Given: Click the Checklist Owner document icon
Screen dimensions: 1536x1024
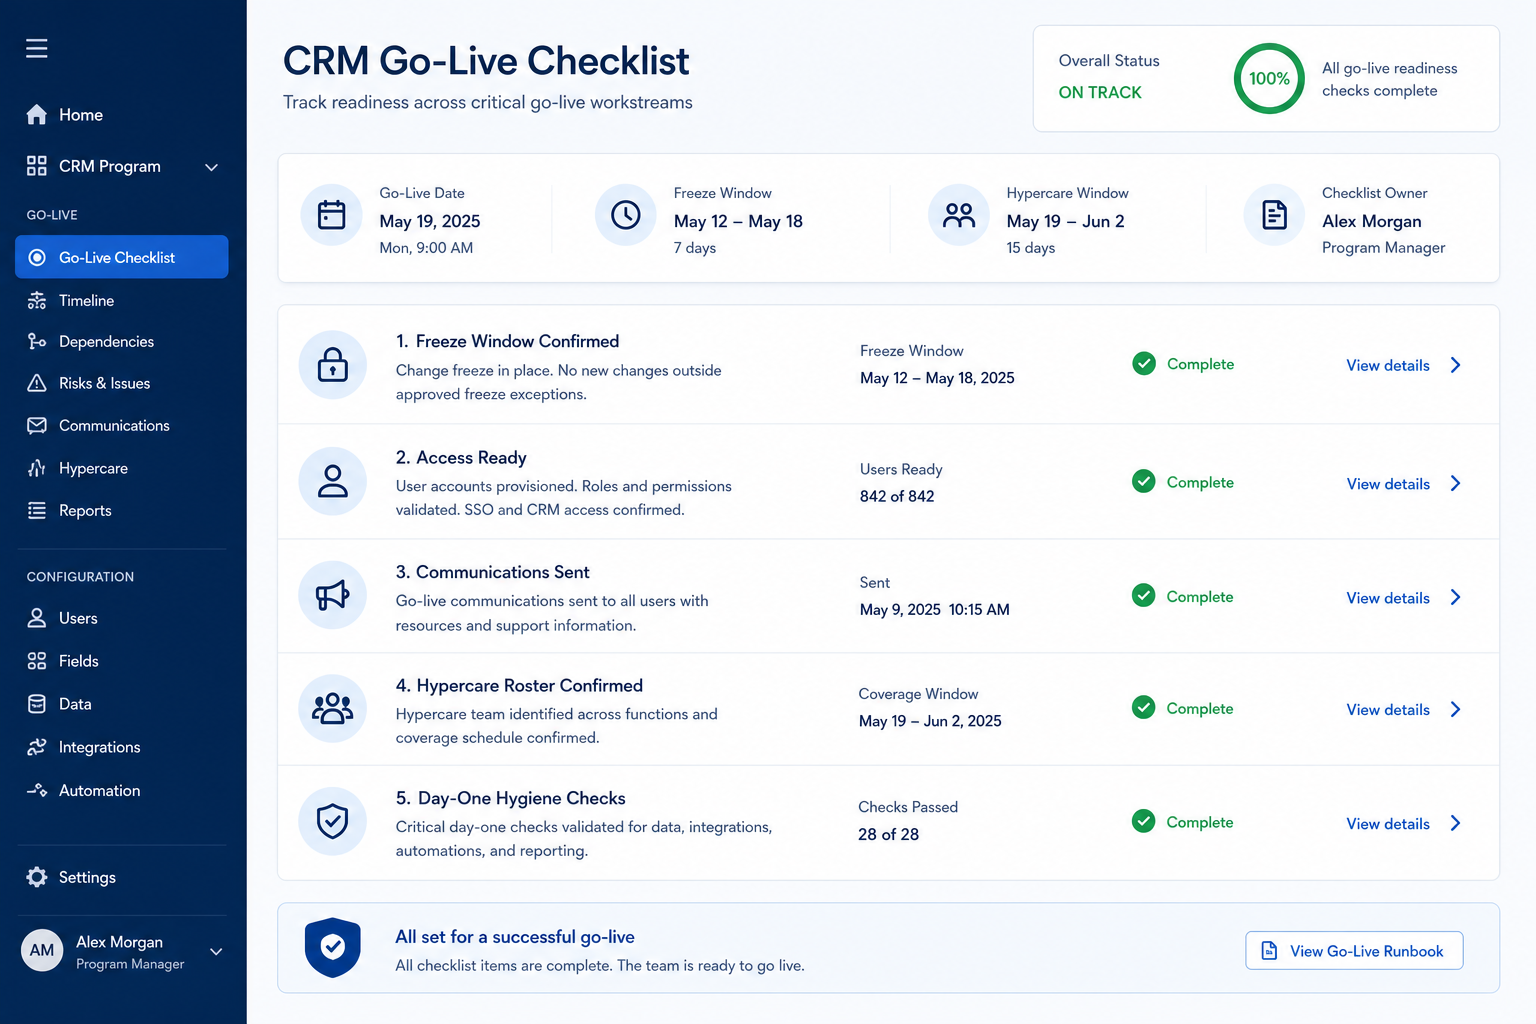Looking at the screenshot, I should (1274, 215).
